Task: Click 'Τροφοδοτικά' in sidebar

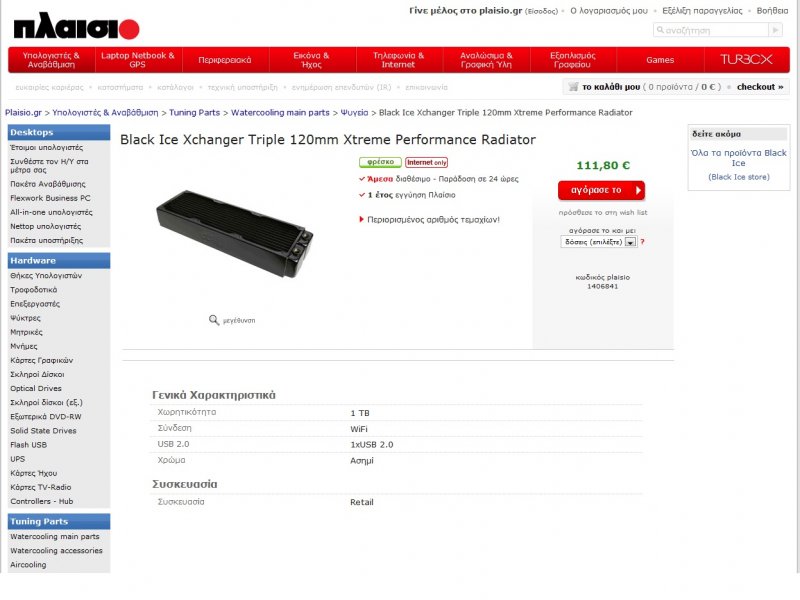Action: tap(34, 289)
